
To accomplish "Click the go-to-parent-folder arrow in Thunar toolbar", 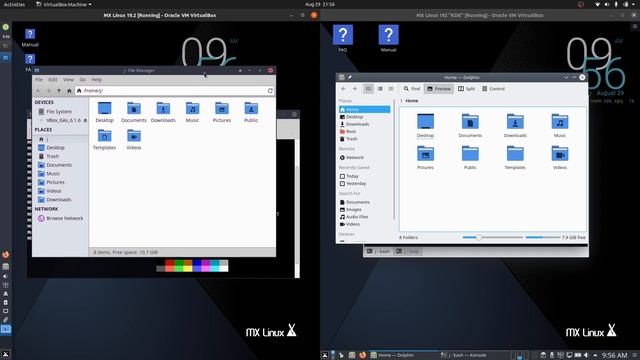I will [x=59, y=91].
